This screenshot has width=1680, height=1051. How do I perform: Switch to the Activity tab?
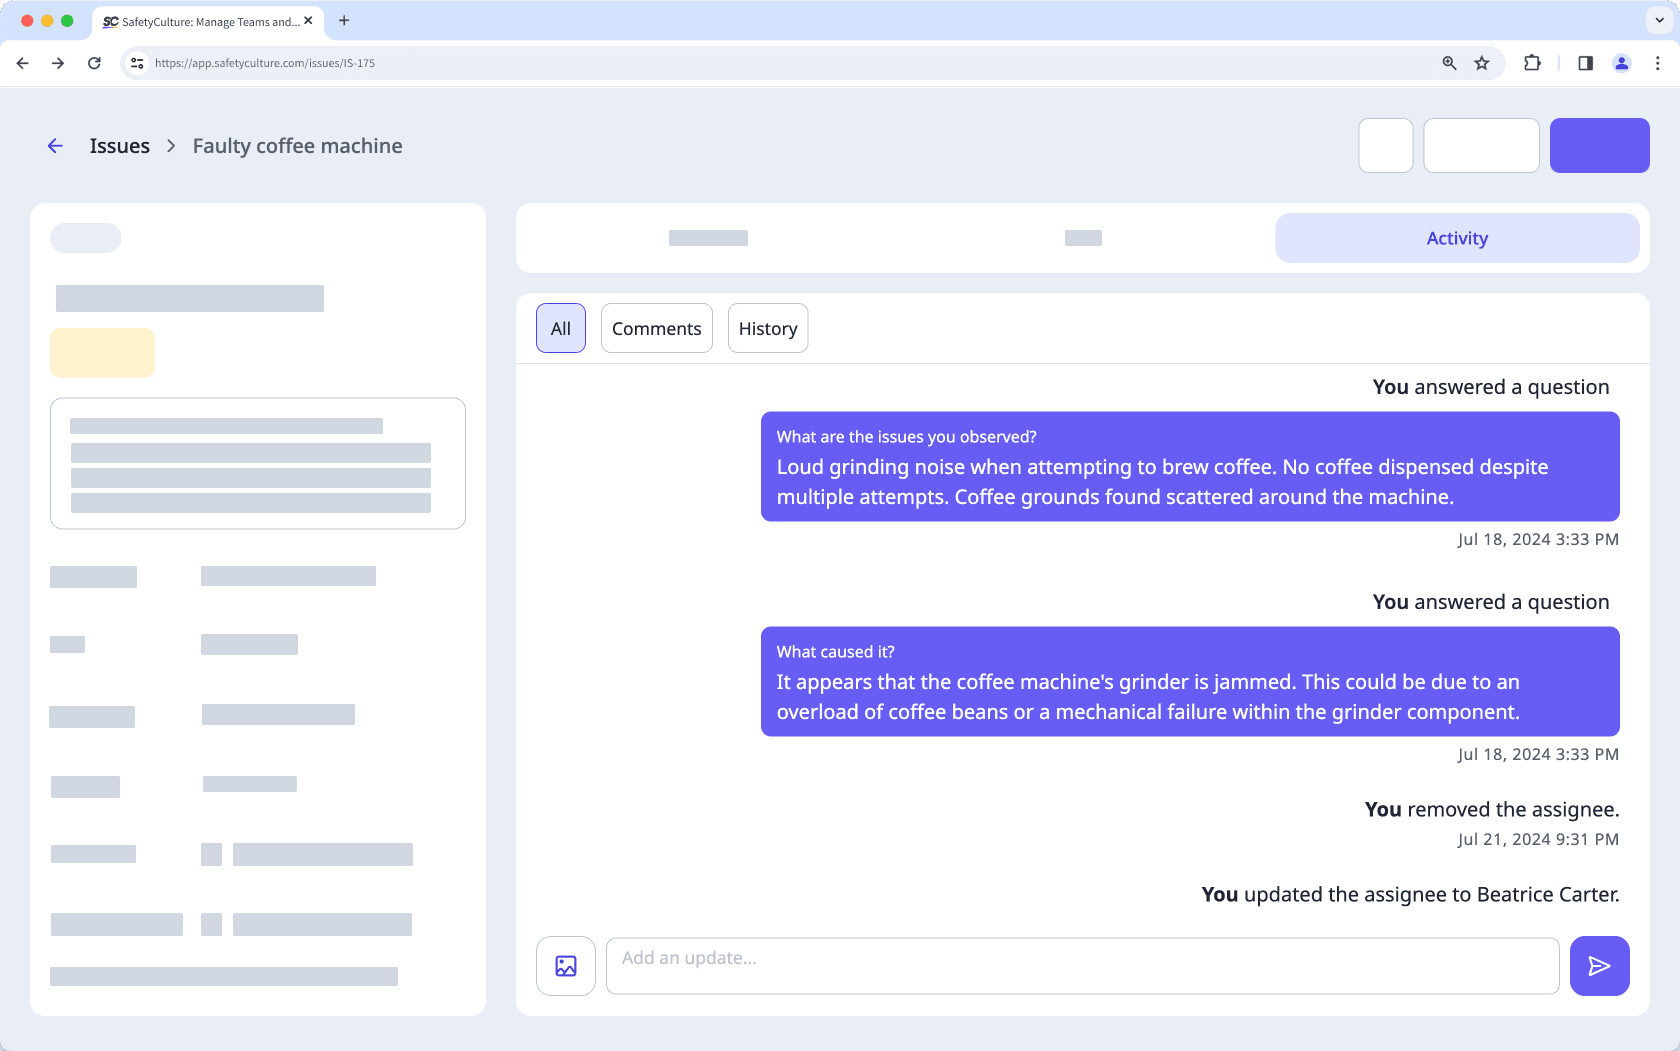[x=1457, y=238]
